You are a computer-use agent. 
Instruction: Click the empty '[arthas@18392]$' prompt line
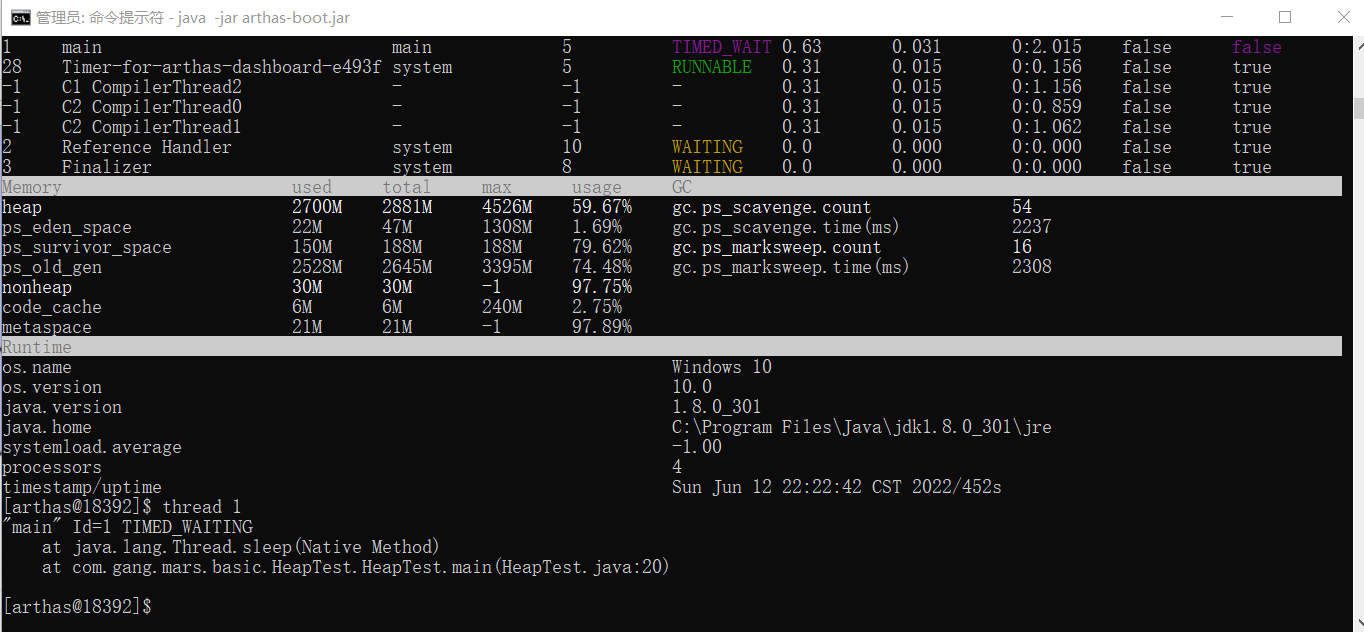pyautogui.click(x=77, y=607)
